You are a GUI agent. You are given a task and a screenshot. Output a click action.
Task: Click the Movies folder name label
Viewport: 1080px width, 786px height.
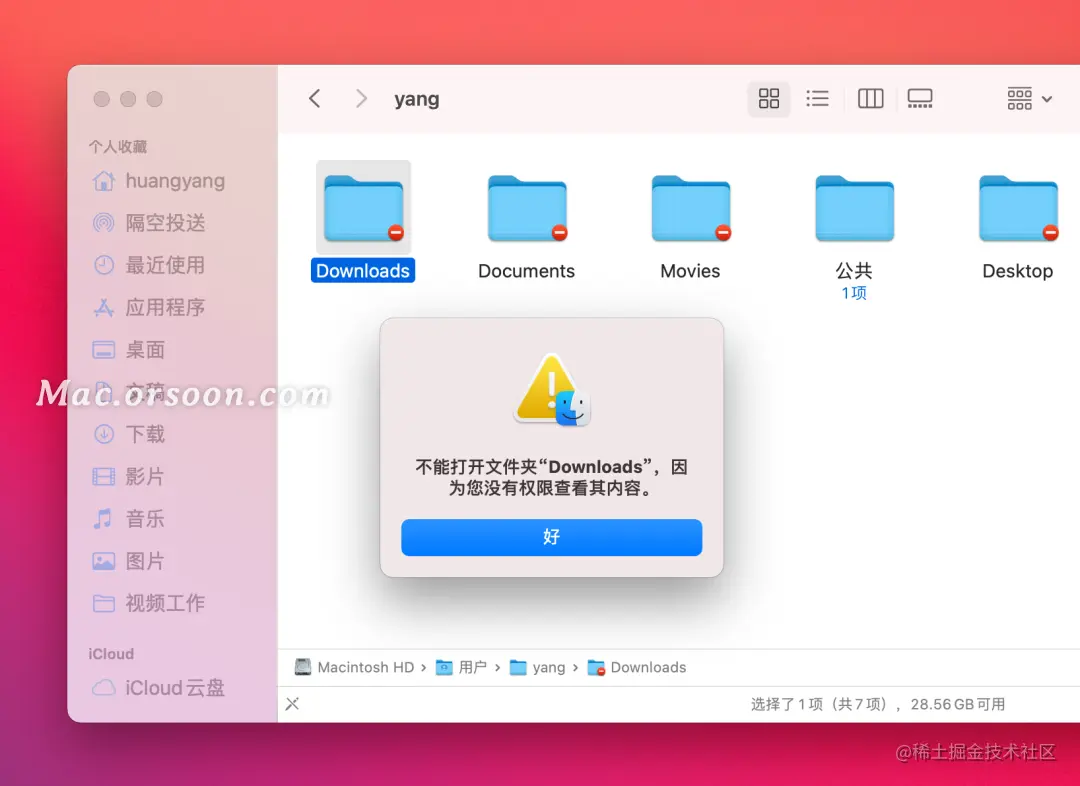click(x=690, y=271)
